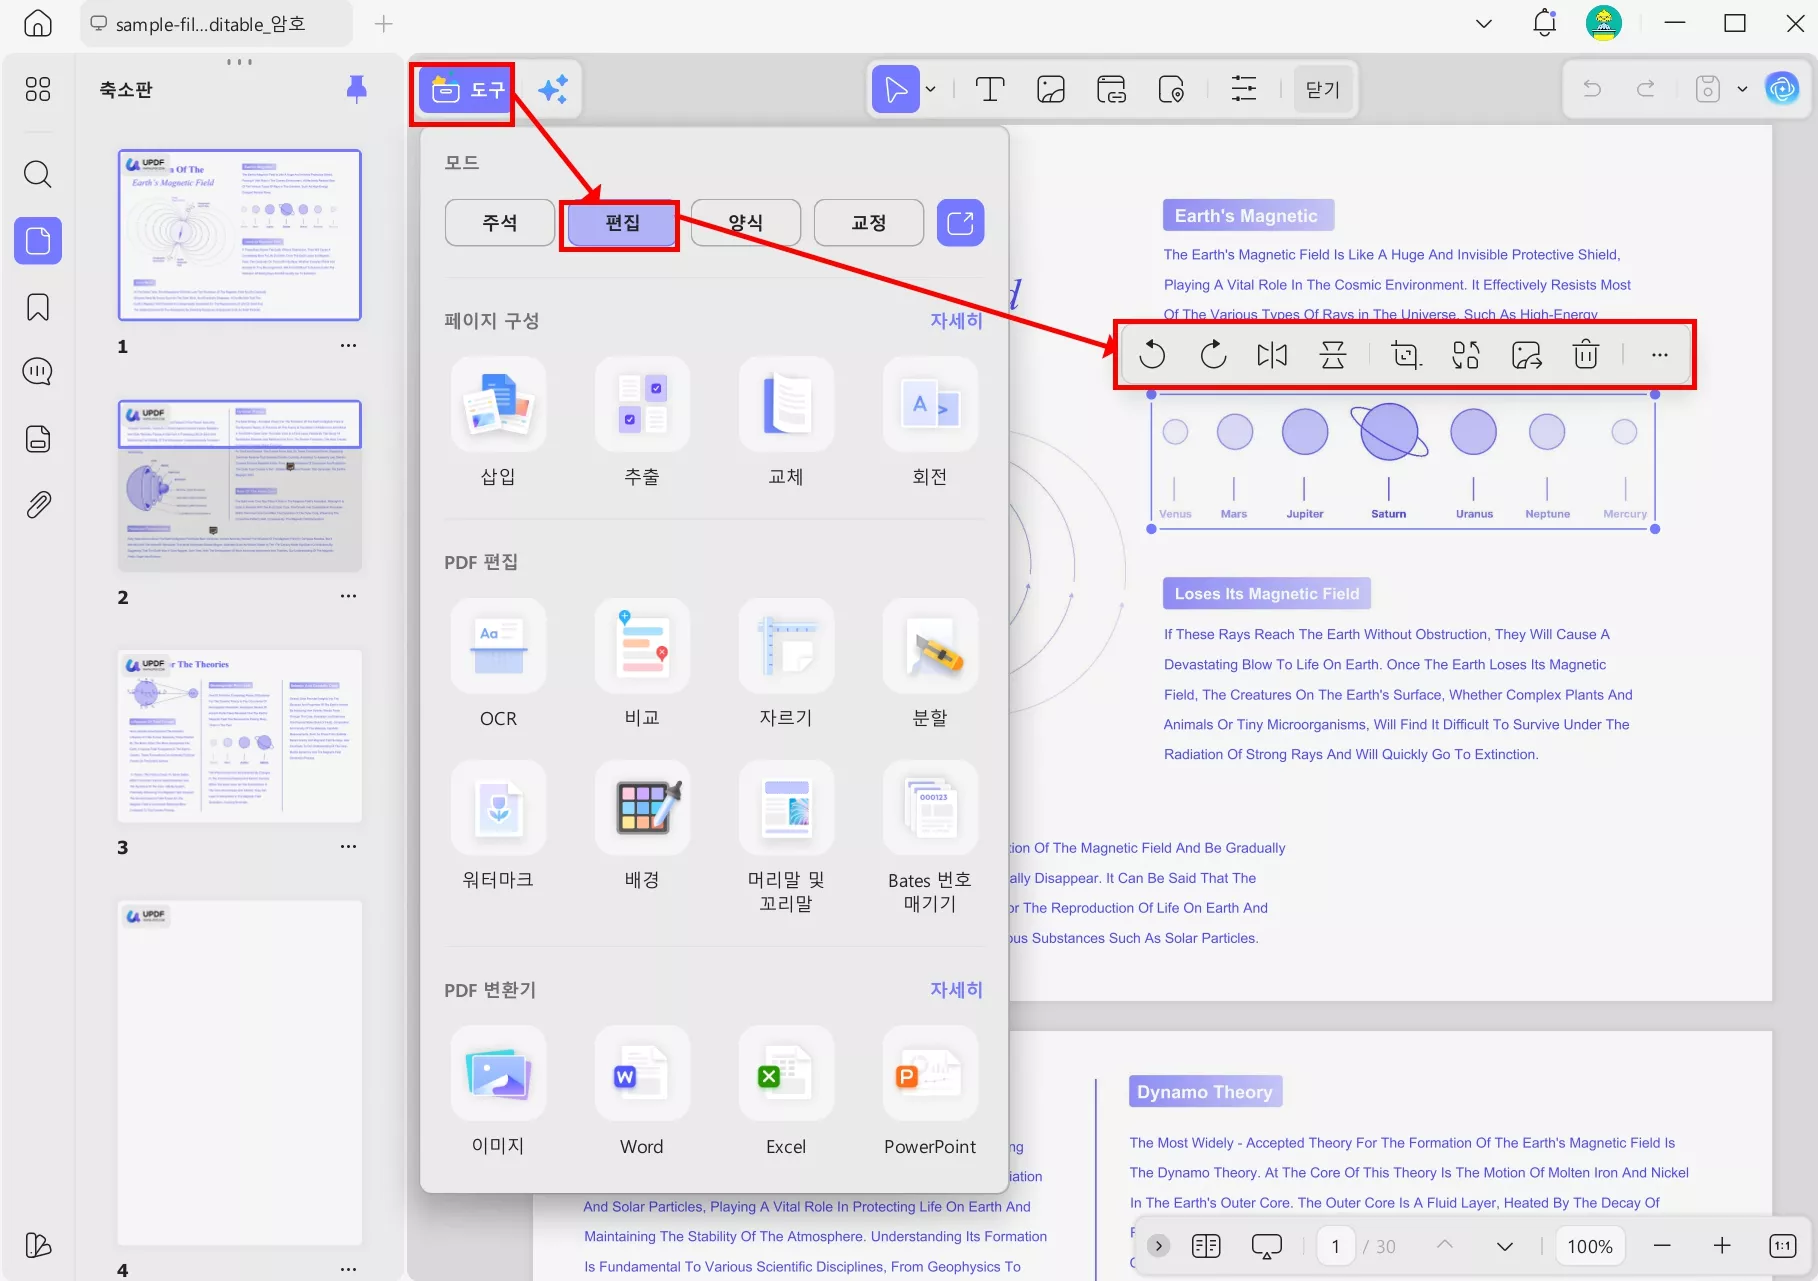
Task: Open the search panel in left sidebar
Action: (38, 174)
